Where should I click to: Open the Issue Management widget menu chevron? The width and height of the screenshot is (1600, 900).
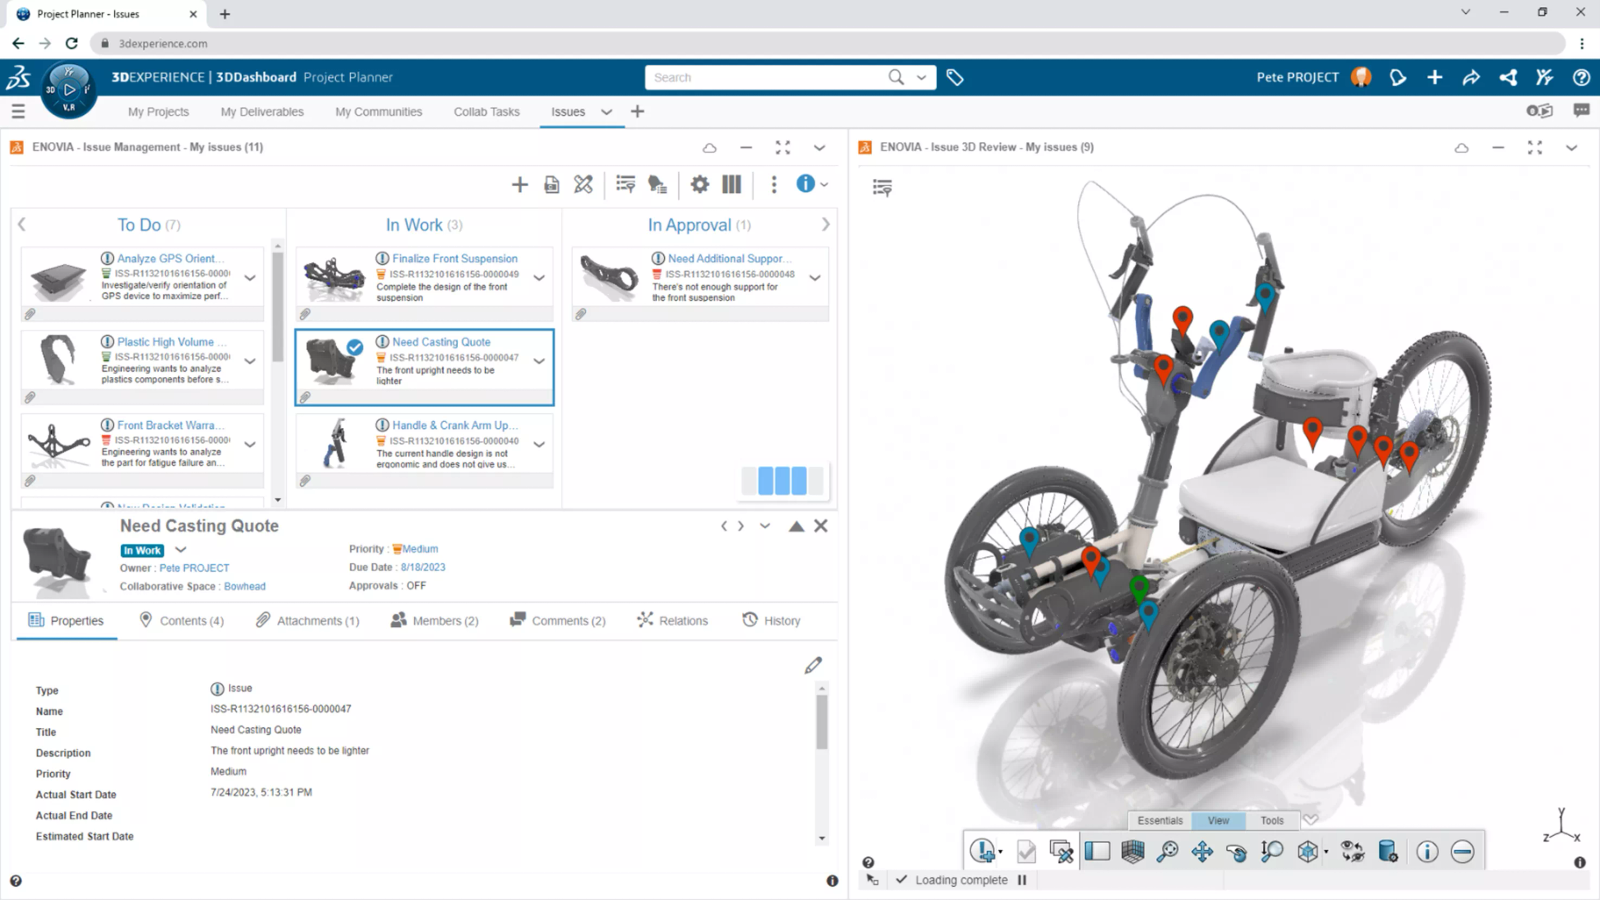[x=819, y=147]
